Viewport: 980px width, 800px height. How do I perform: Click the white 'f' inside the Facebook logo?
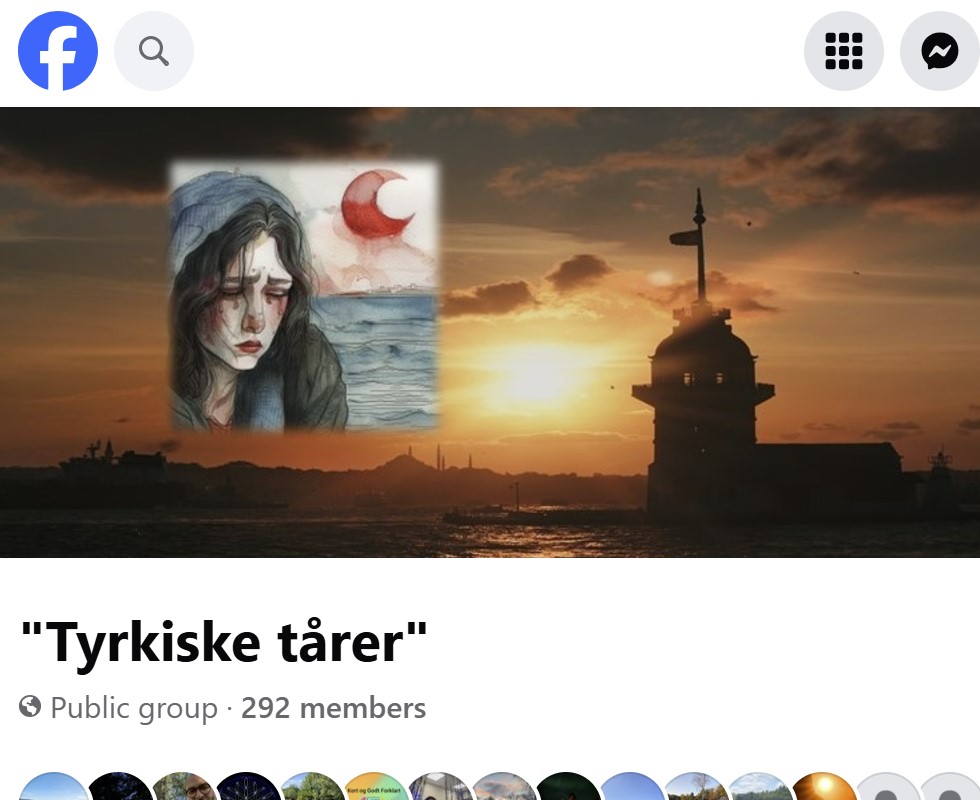pyautogui.click(x=58, y=50)
